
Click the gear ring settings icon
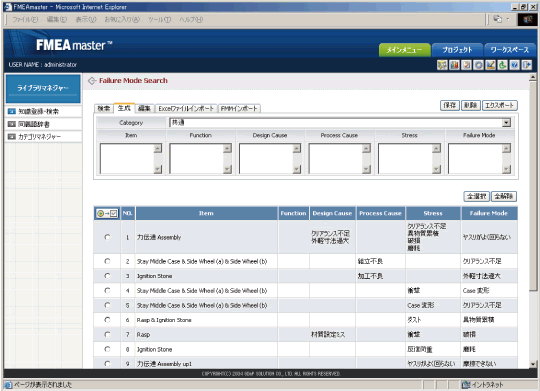tap(478, 65)
